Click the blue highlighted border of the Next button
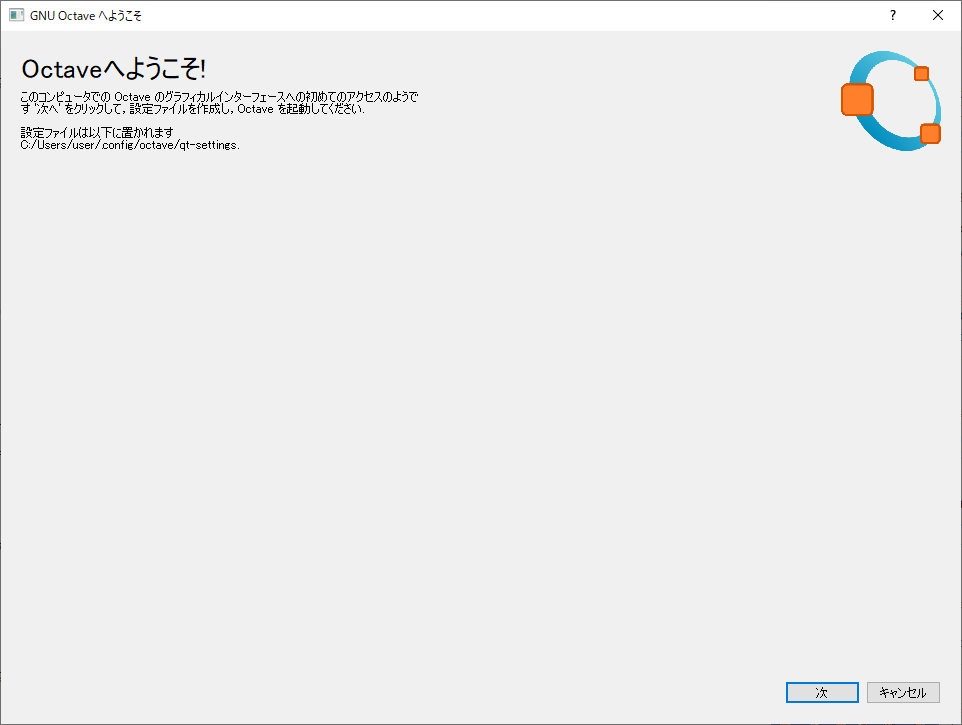Viewport: 962px width, 725px height. tap(822, 683)
